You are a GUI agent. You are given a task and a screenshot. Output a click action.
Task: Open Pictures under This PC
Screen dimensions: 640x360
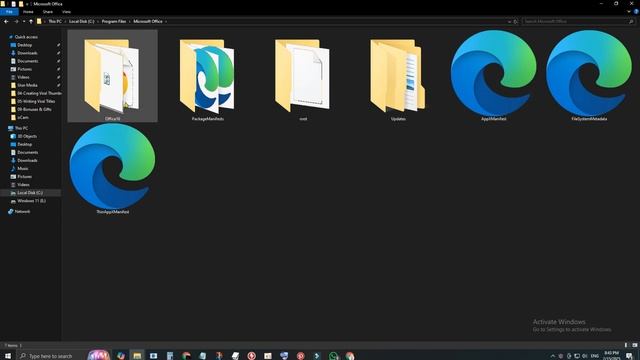(x=24, y=177)
